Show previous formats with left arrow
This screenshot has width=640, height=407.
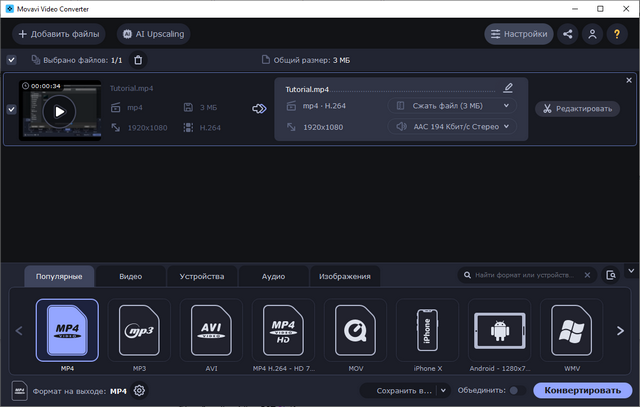pos(19,331)
